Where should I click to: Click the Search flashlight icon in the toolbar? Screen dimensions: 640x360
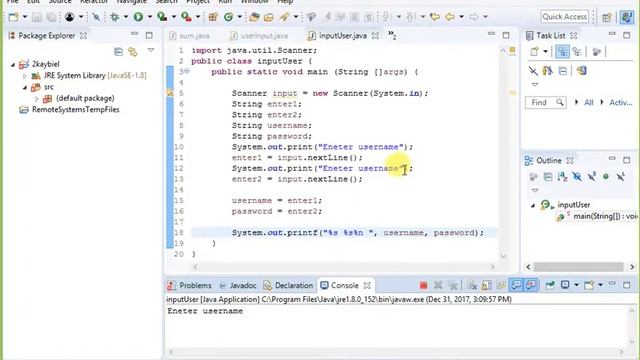tap(284, 17)
